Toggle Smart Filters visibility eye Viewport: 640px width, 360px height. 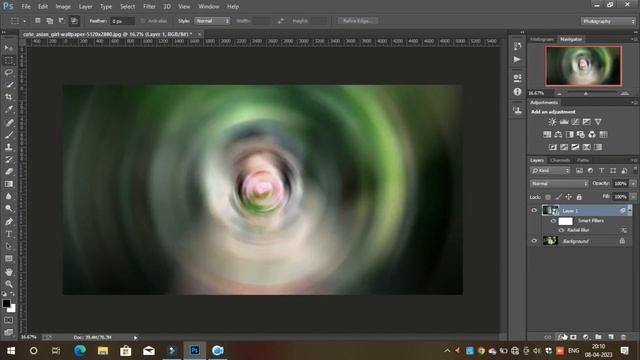(553, 221)
